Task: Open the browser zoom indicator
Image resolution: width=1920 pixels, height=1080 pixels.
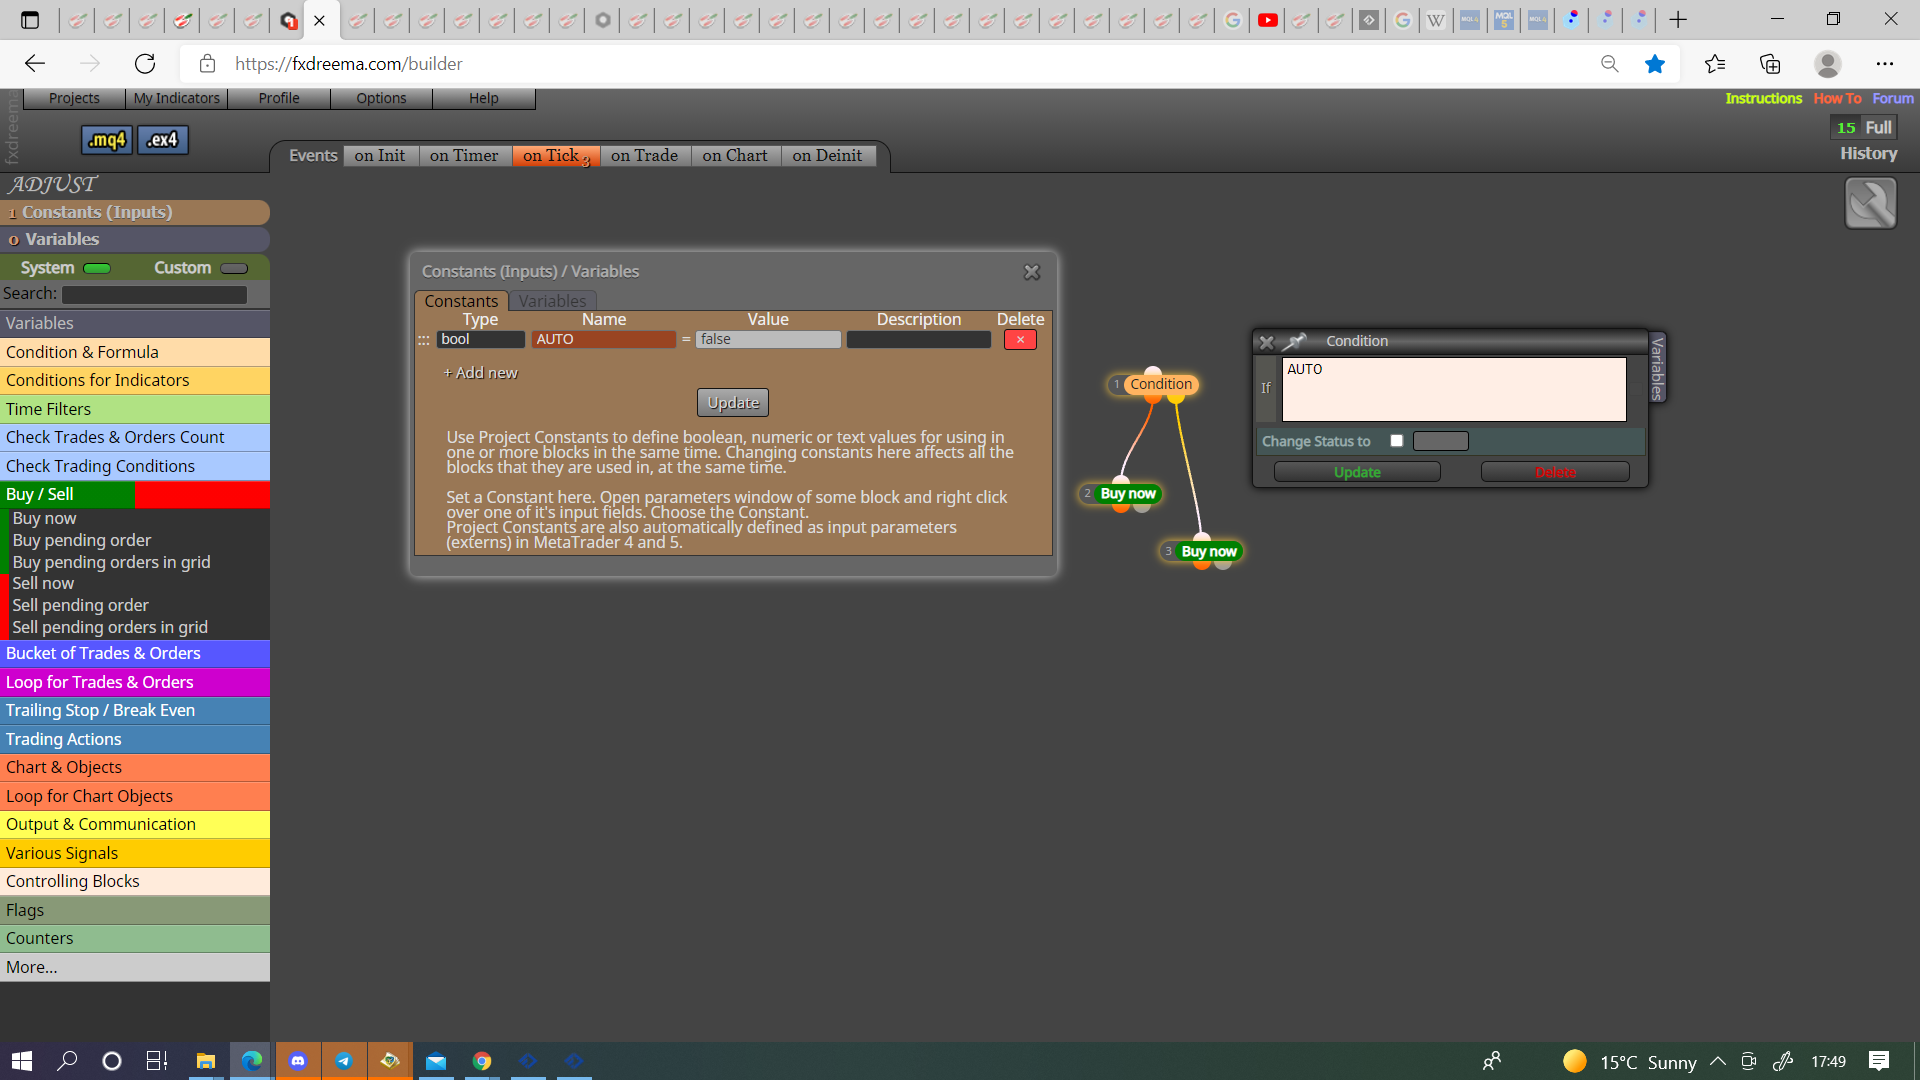Action: (1610, 64)
